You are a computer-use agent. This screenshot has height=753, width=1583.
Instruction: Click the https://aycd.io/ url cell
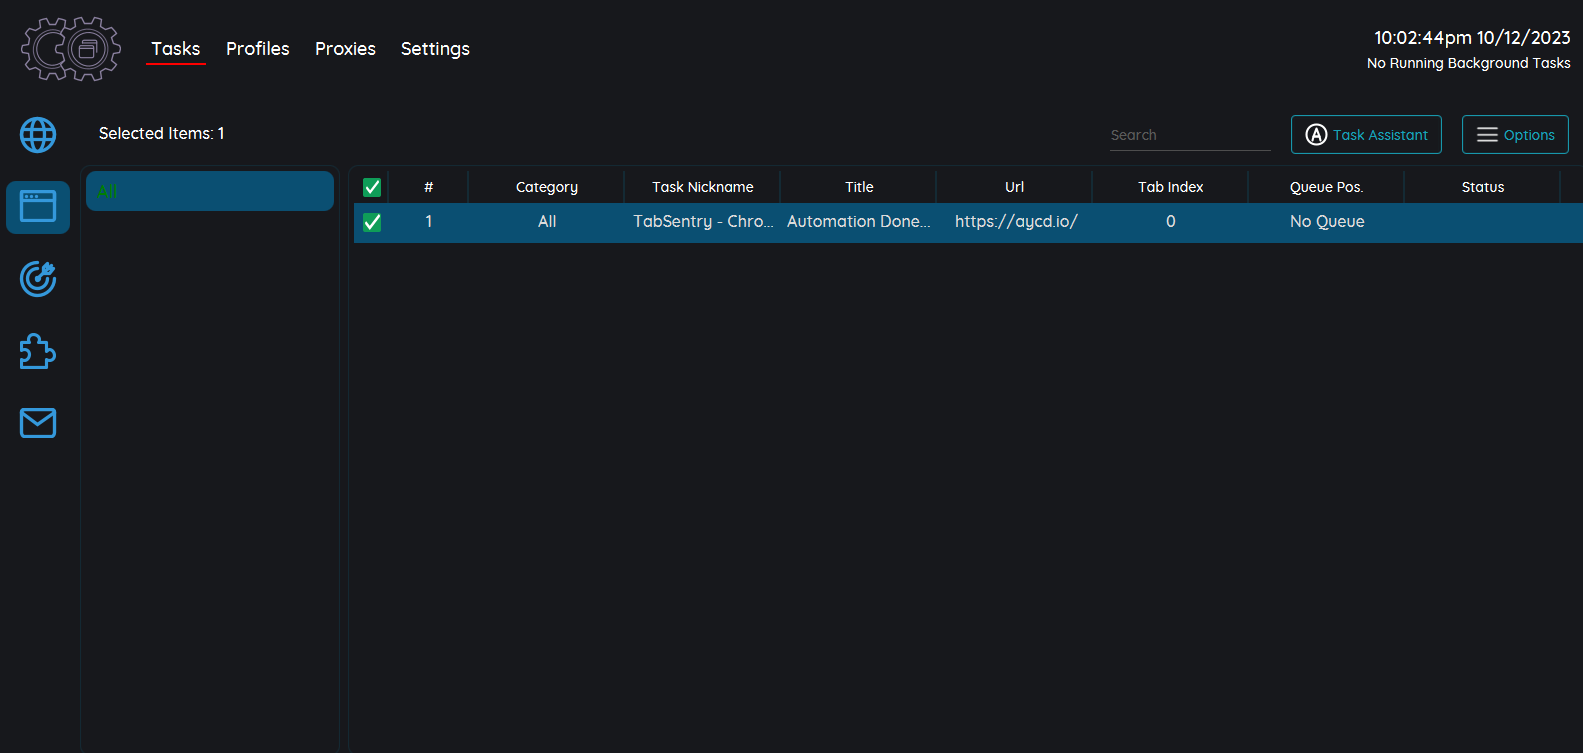[1015, 222]
